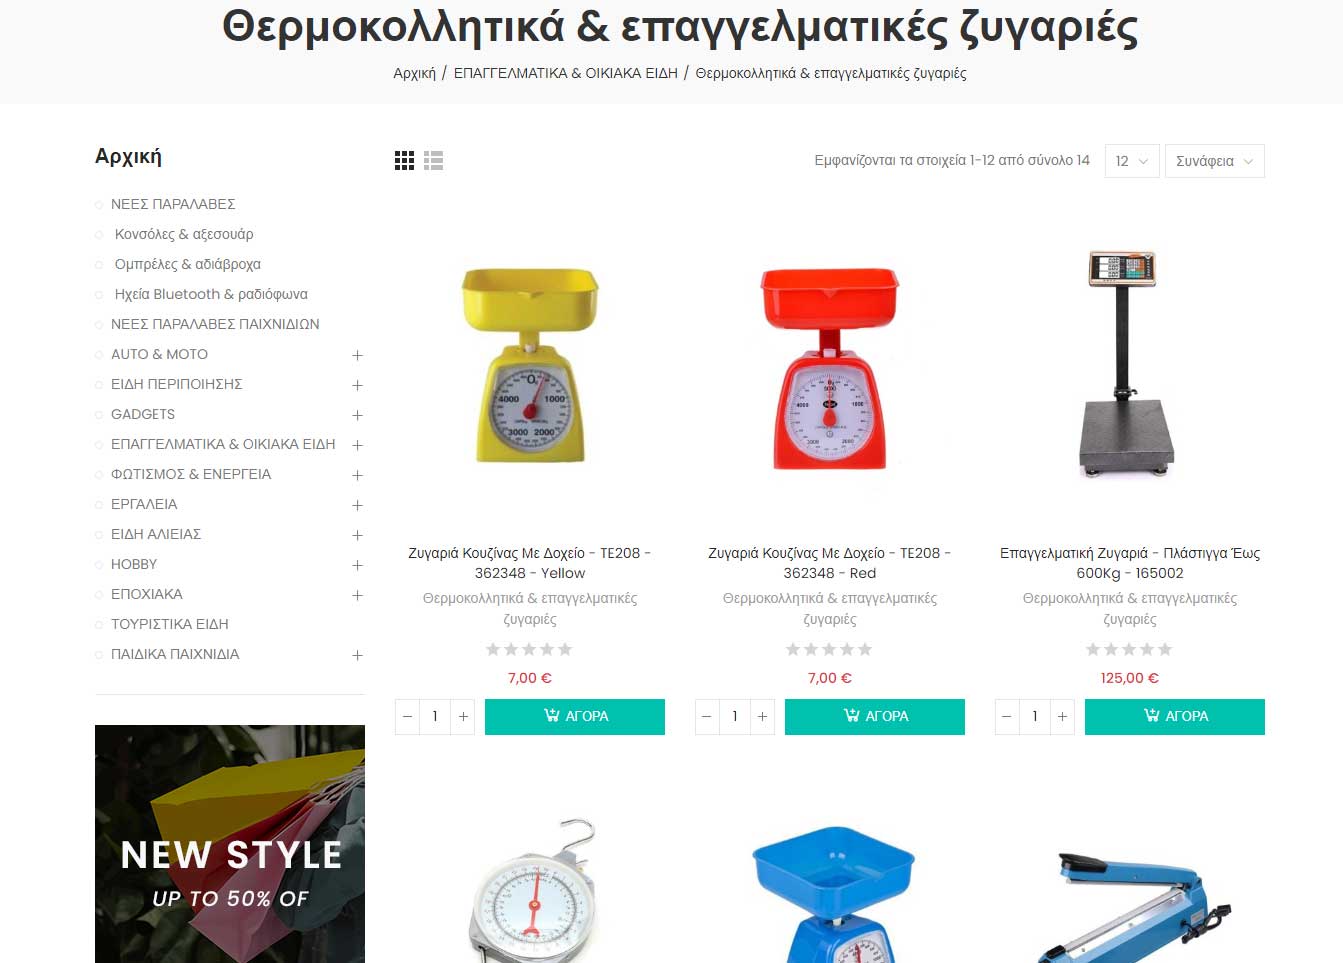Add yellow kitchen scale to cart

[575, 717]
